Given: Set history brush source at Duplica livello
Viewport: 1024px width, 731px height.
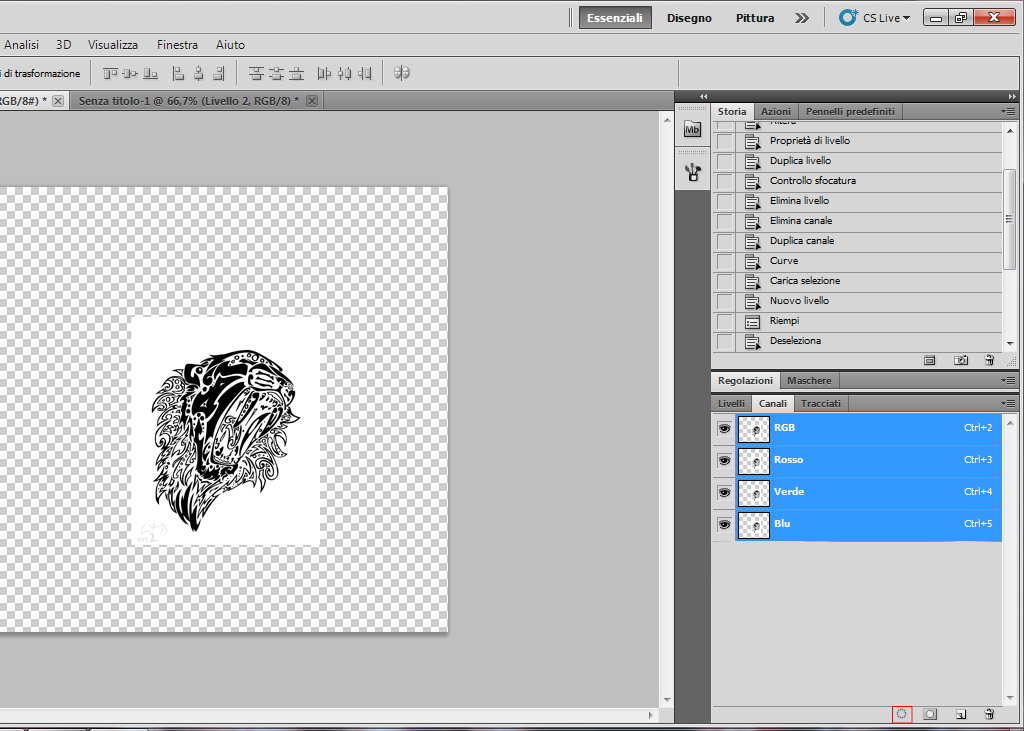Looking at the screenshot, I should 725,161.
